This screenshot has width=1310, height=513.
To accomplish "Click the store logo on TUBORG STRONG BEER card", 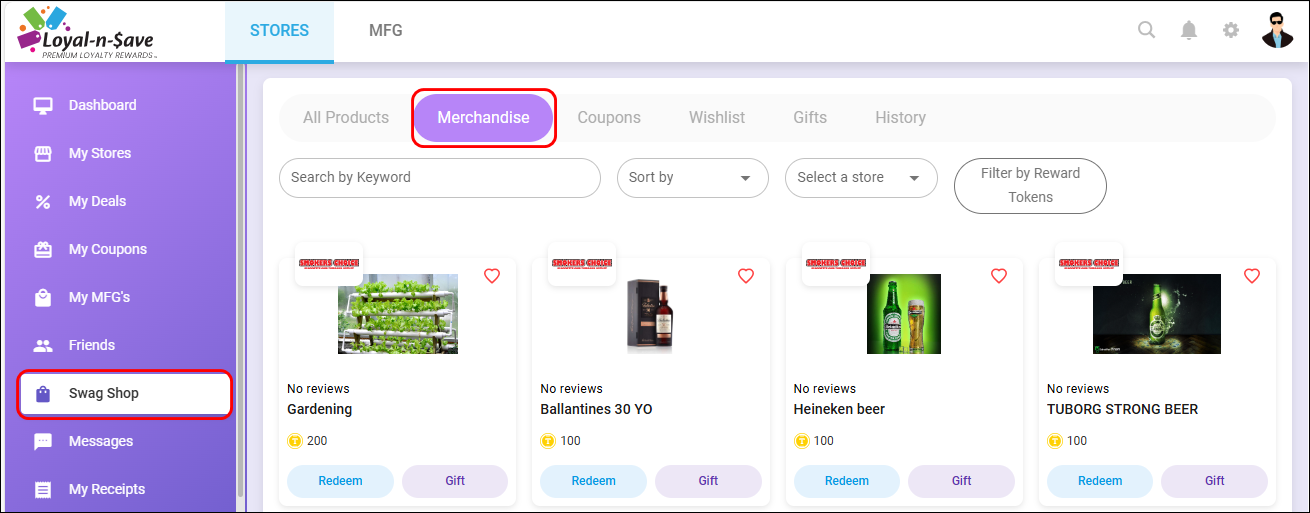I will click(1089, 264).
